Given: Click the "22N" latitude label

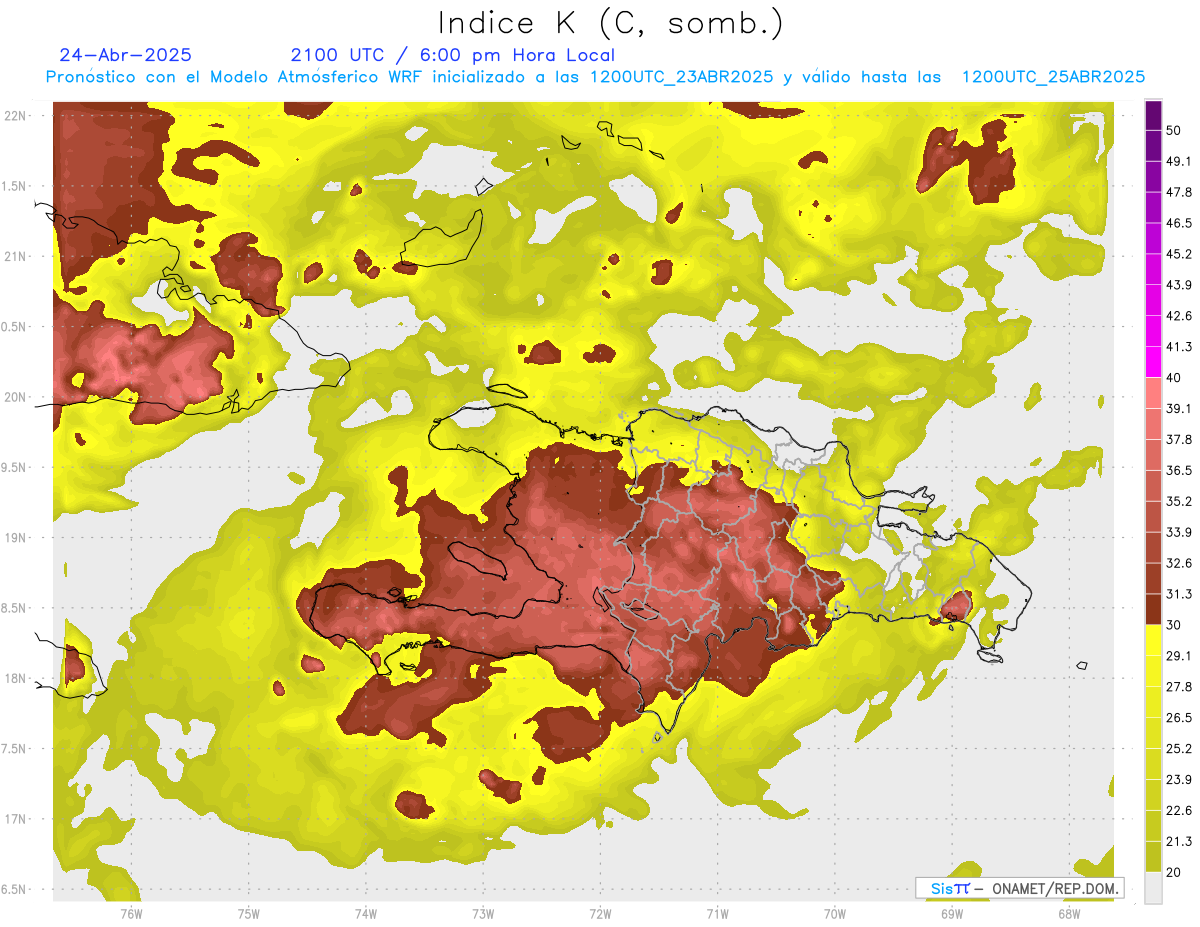Looking at the screenshot, I should click(15, 116).
